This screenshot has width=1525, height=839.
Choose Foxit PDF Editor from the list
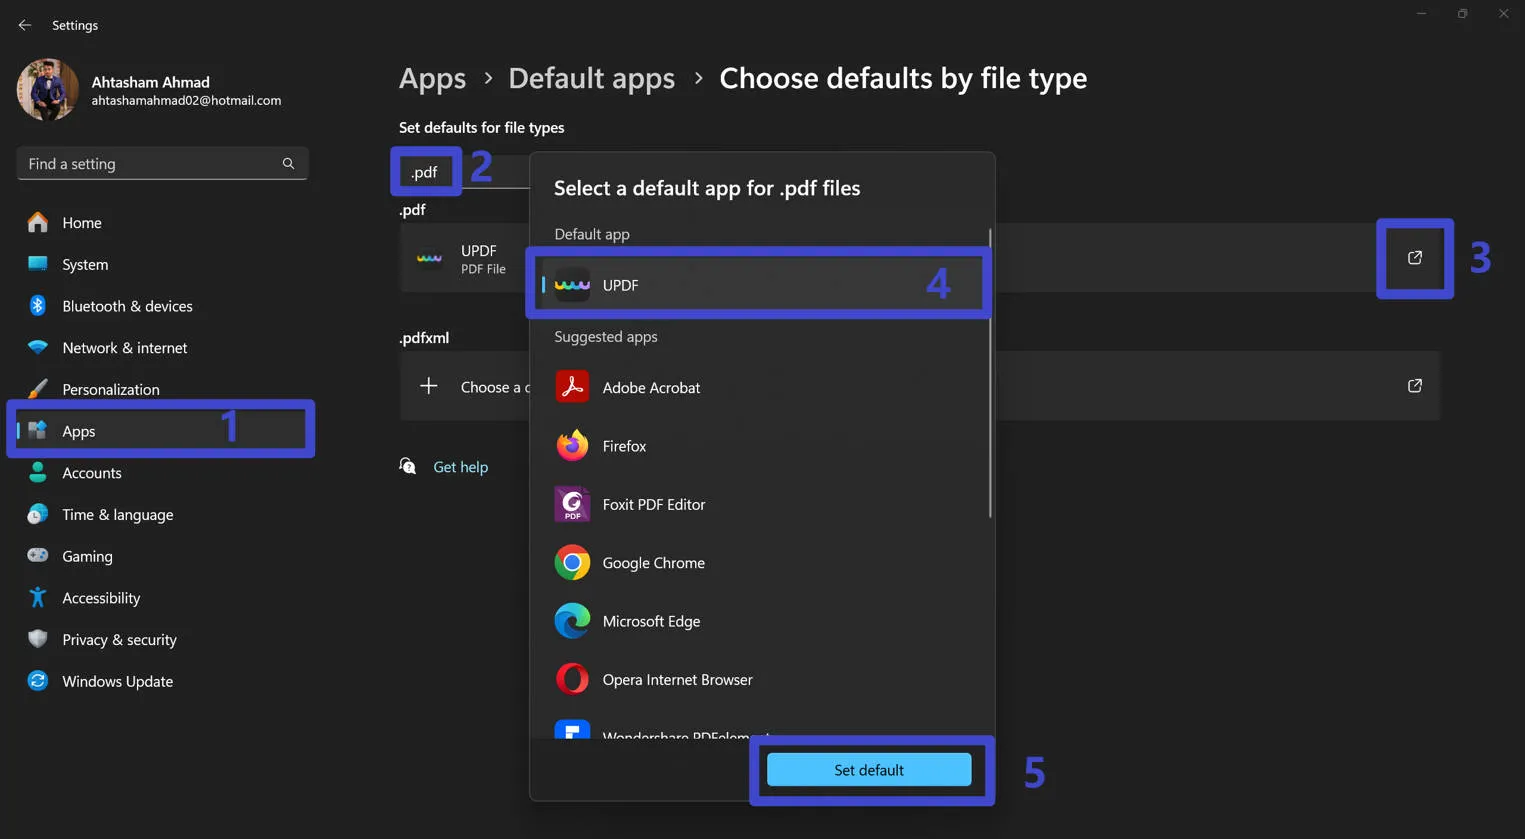pos(653,504)
